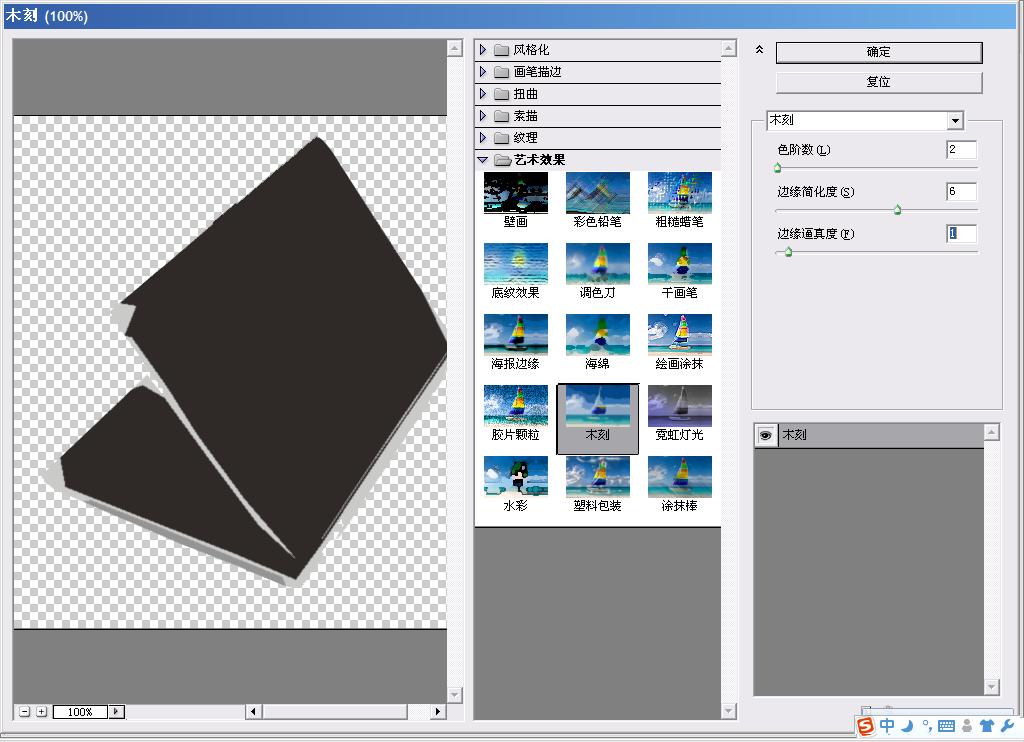Click the 边缘简化度 slider handle
1024x742 pixels.
point(897,210)
